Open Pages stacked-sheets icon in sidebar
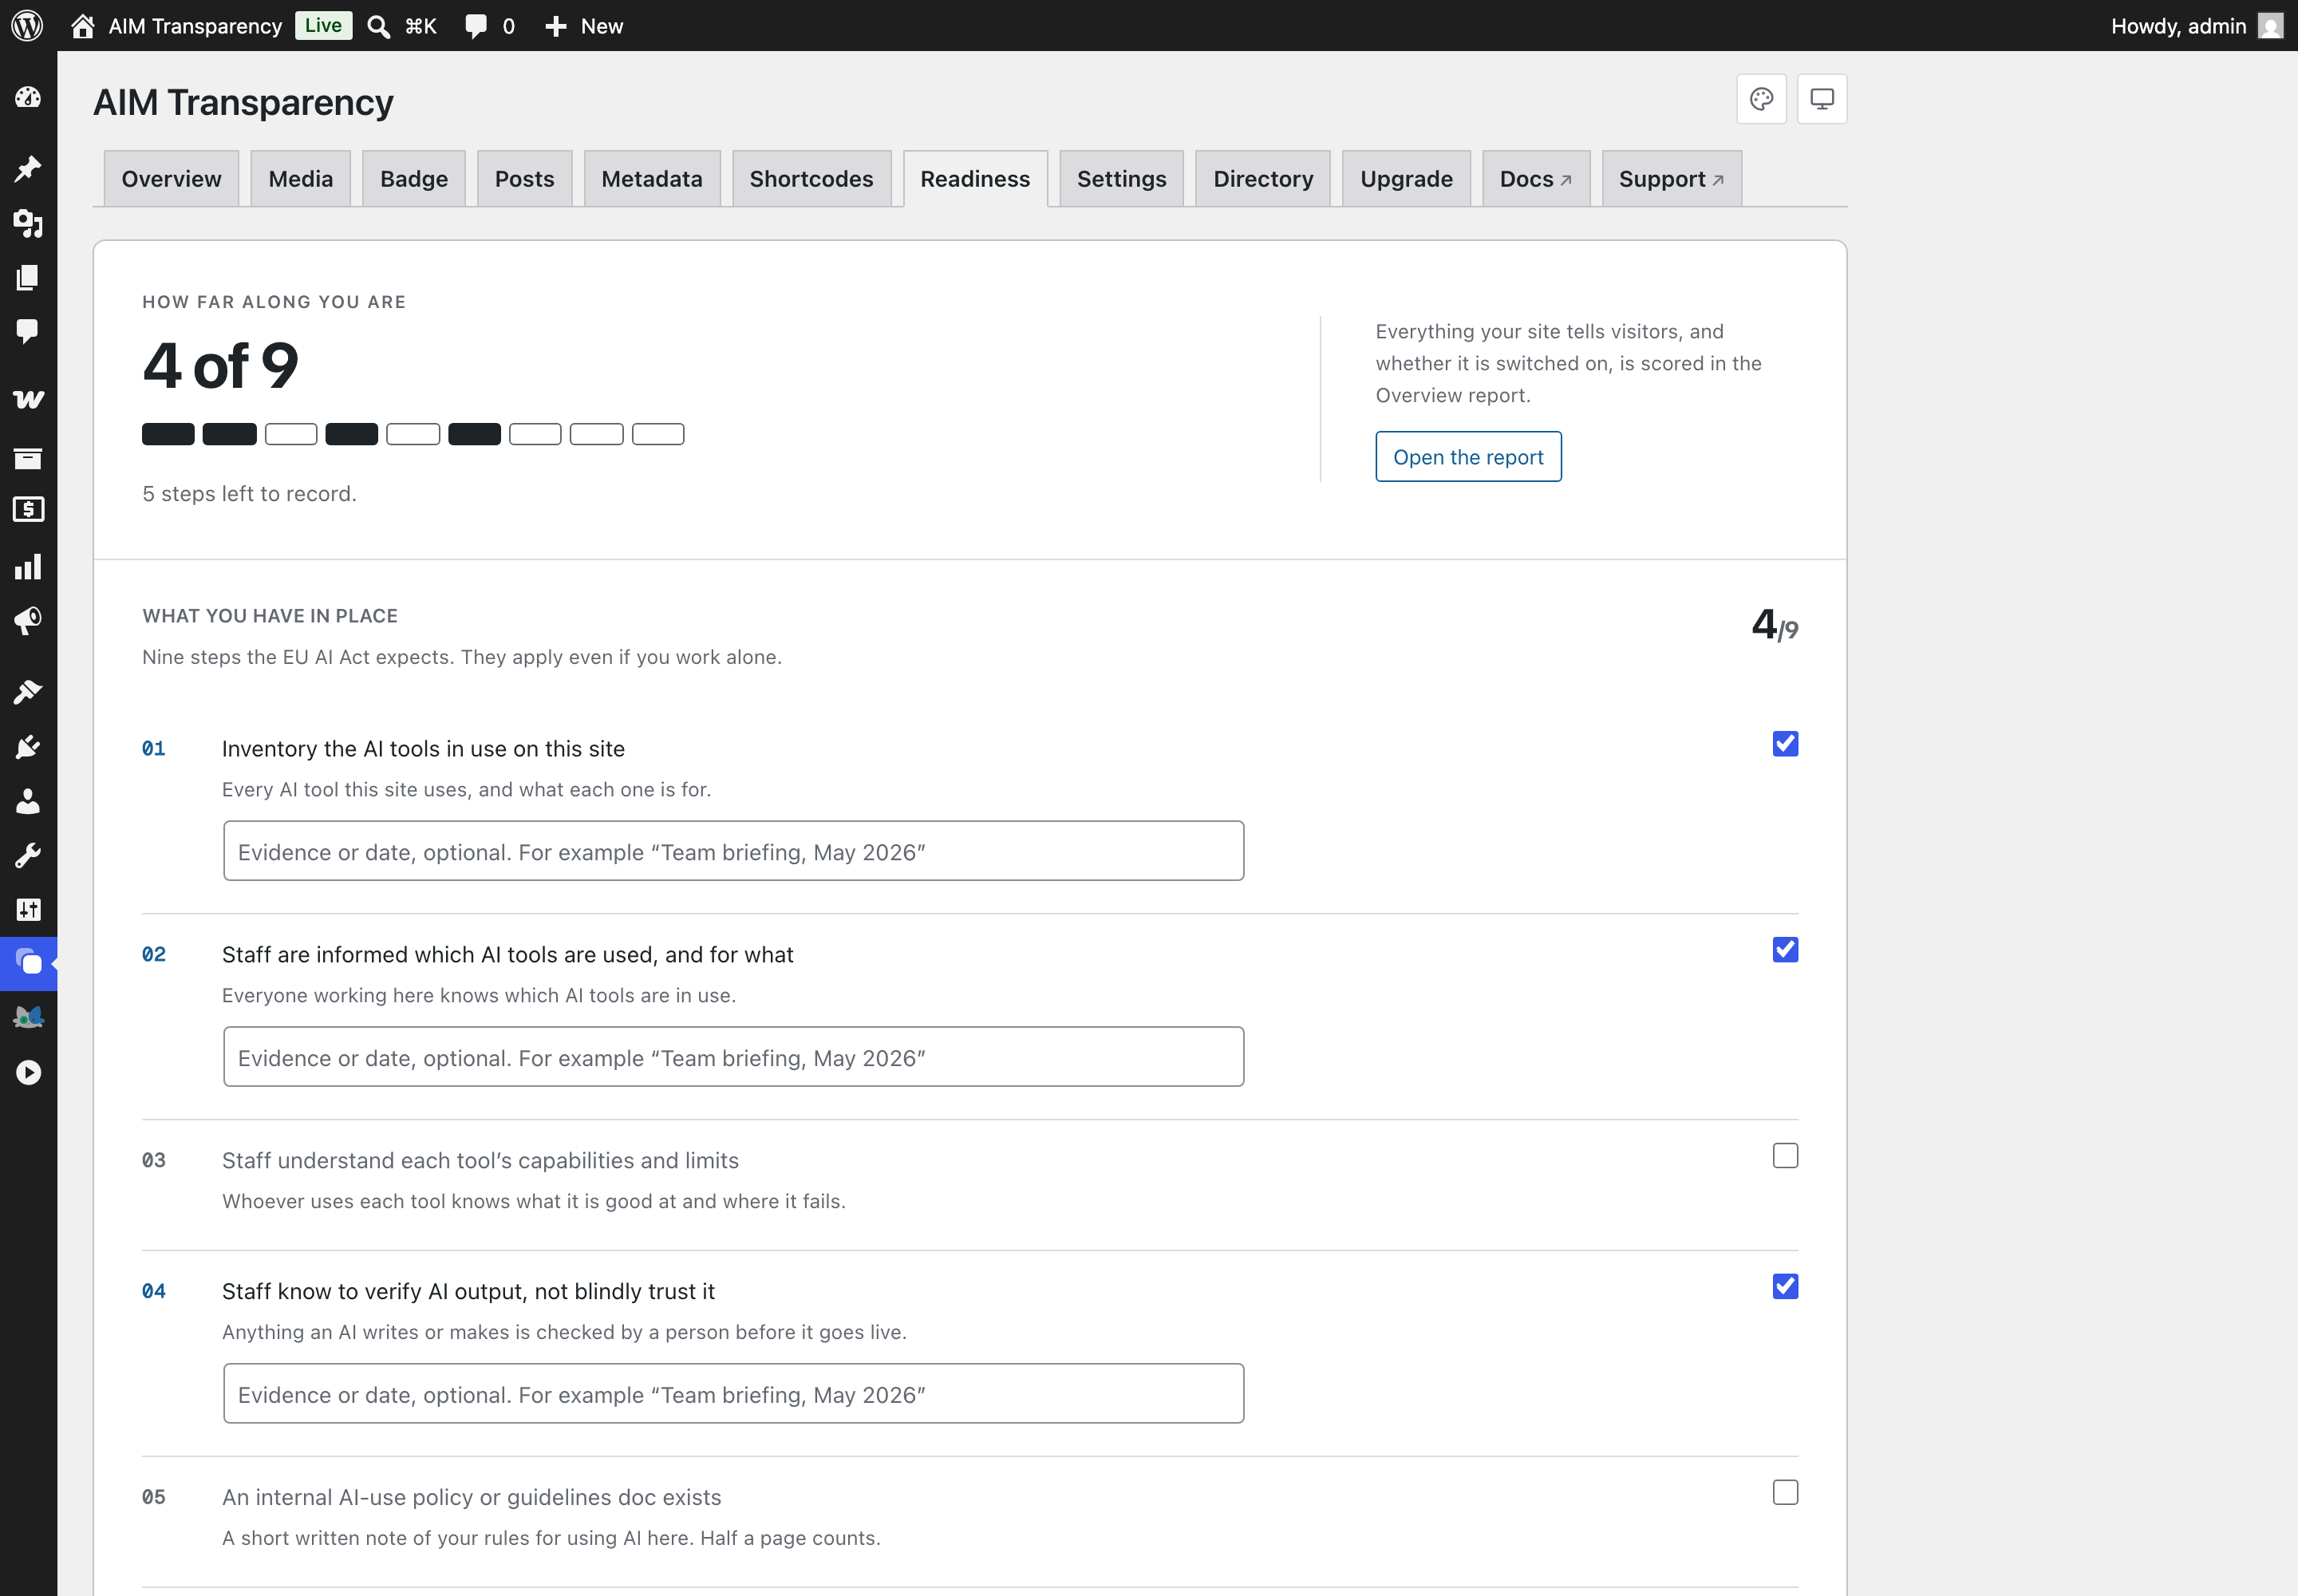Screen dimensions: 2298x1596 [x=28, y=277]
